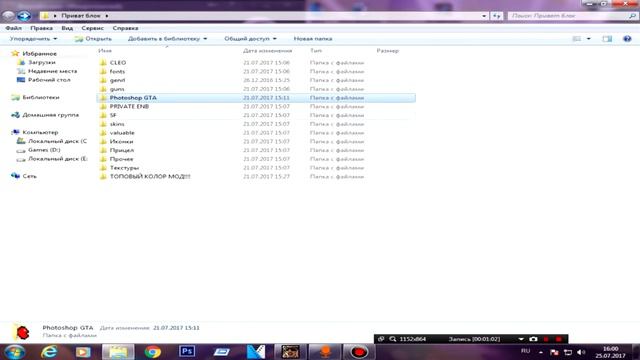Refresh the folder via address bar refresh button
This screenshot has width=640, height=360.
pyautogui.click(x=496, y=16)
